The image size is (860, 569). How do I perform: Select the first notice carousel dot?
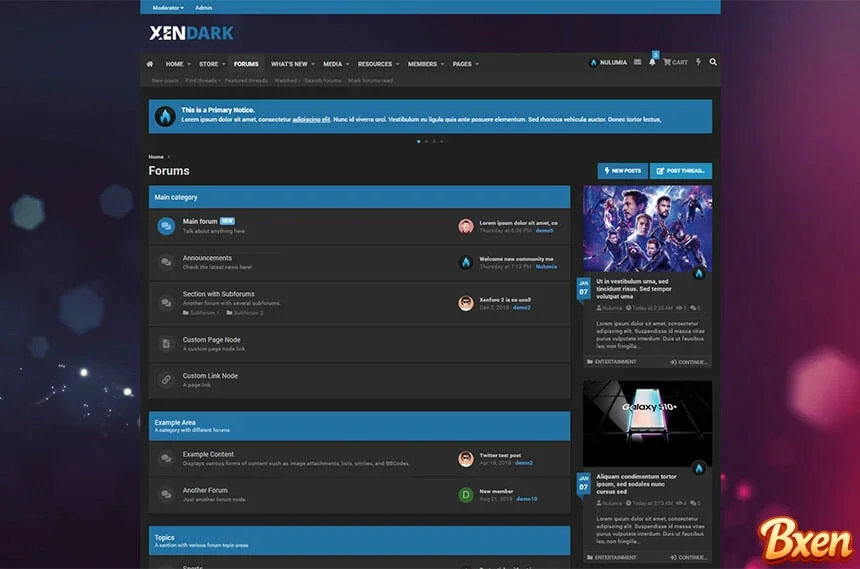tap(419, 142)
